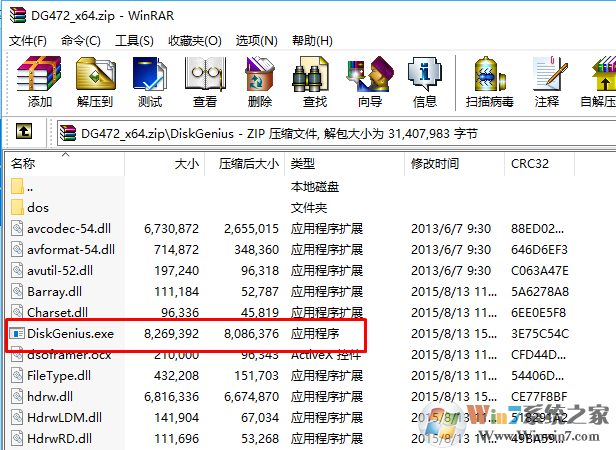Viewport: 616px width, 450px height.
Task: Click the HdrwRD.dll file icon
Action: point(17,438)
